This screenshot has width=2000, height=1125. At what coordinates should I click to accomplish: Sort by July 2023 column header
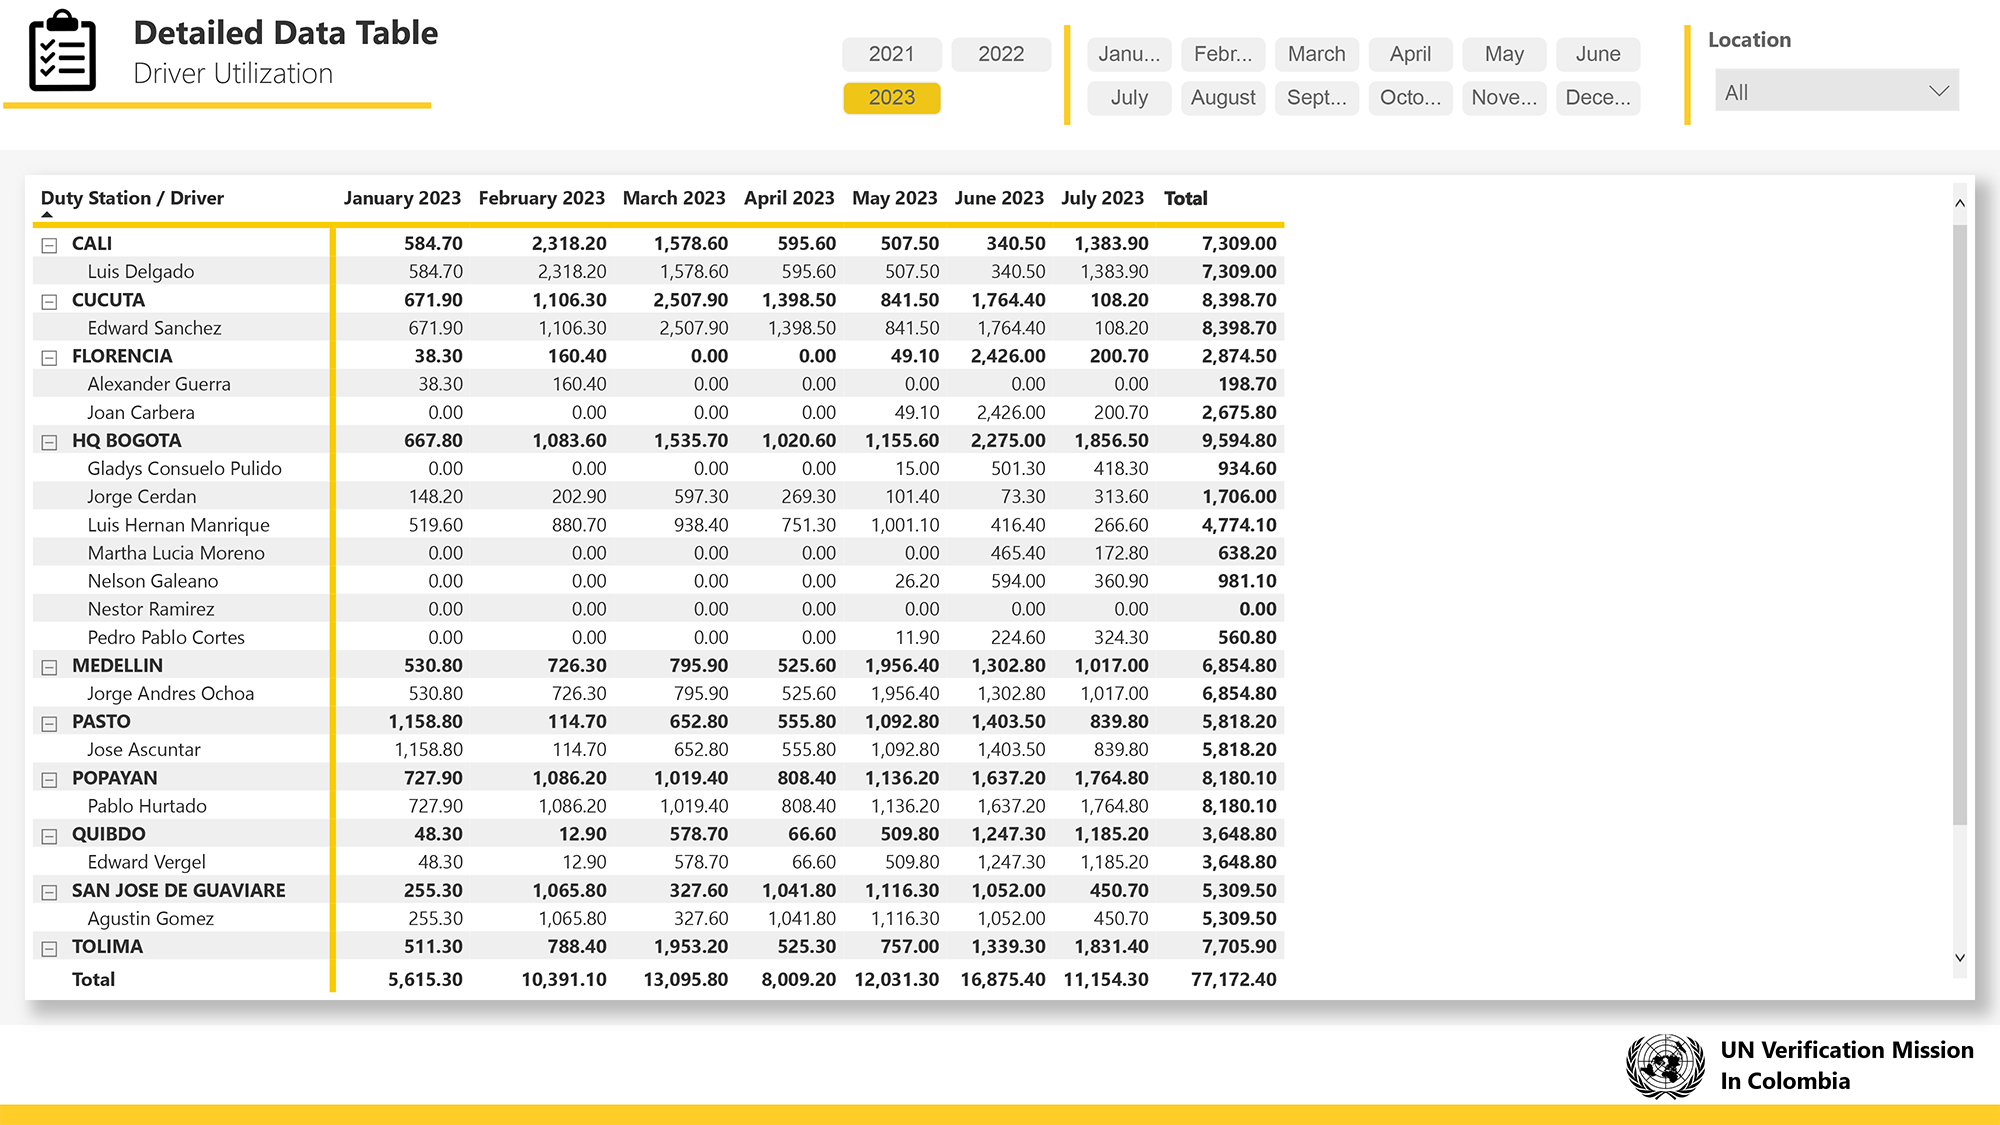click(x=1102, y=198)
